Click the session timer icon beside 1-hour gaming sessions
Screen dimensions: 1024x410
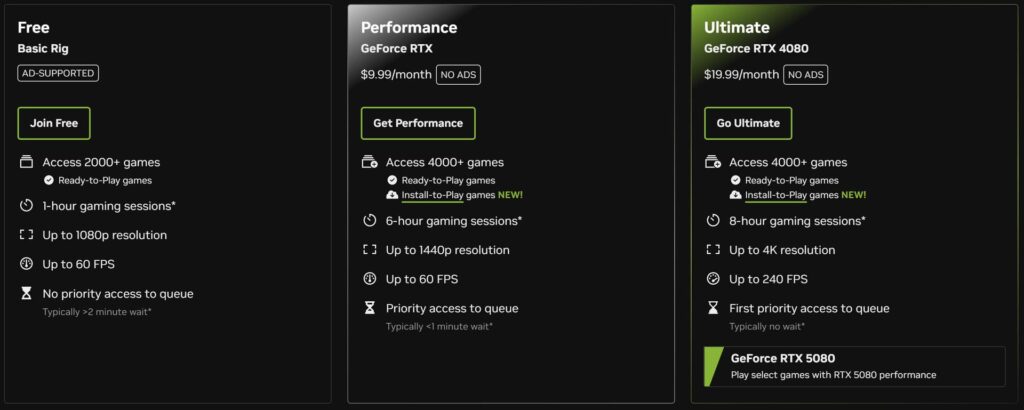click(x=27, y=206)
